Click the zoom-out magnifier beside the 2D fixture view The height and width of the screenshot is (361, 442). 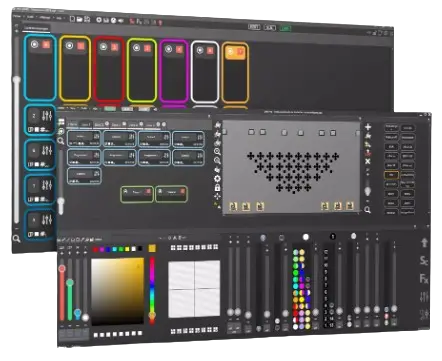[217, 161]
